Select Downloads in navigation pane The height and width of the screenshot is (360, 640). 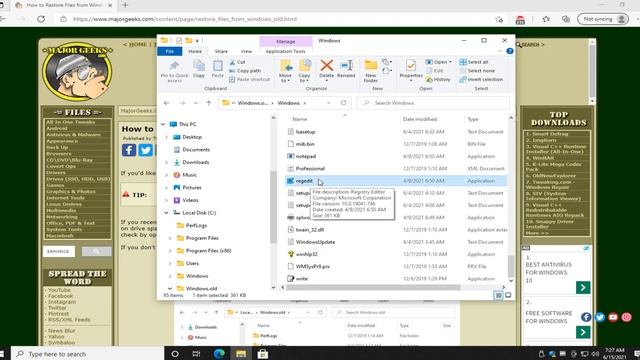coord(196,162)
